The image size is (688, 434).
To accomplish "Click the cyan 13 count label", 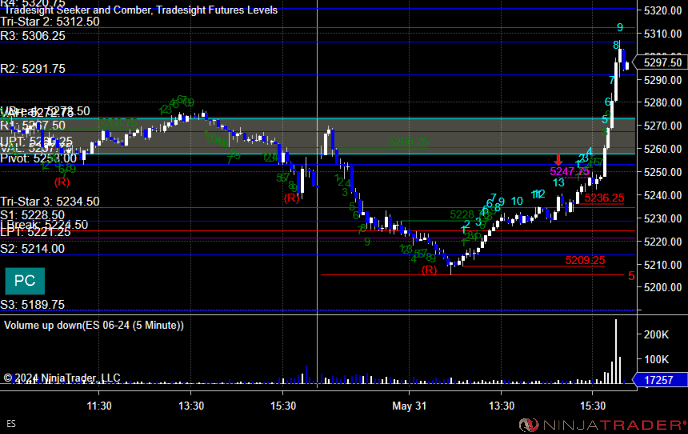I will pos(558,183).
